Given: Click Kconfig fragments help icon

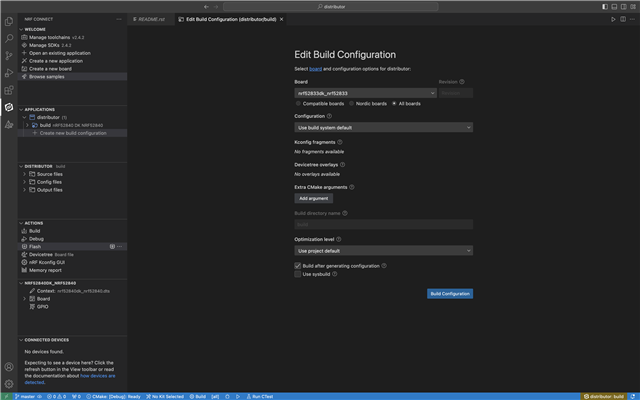Looking at the screenshot, I should 340,142.
